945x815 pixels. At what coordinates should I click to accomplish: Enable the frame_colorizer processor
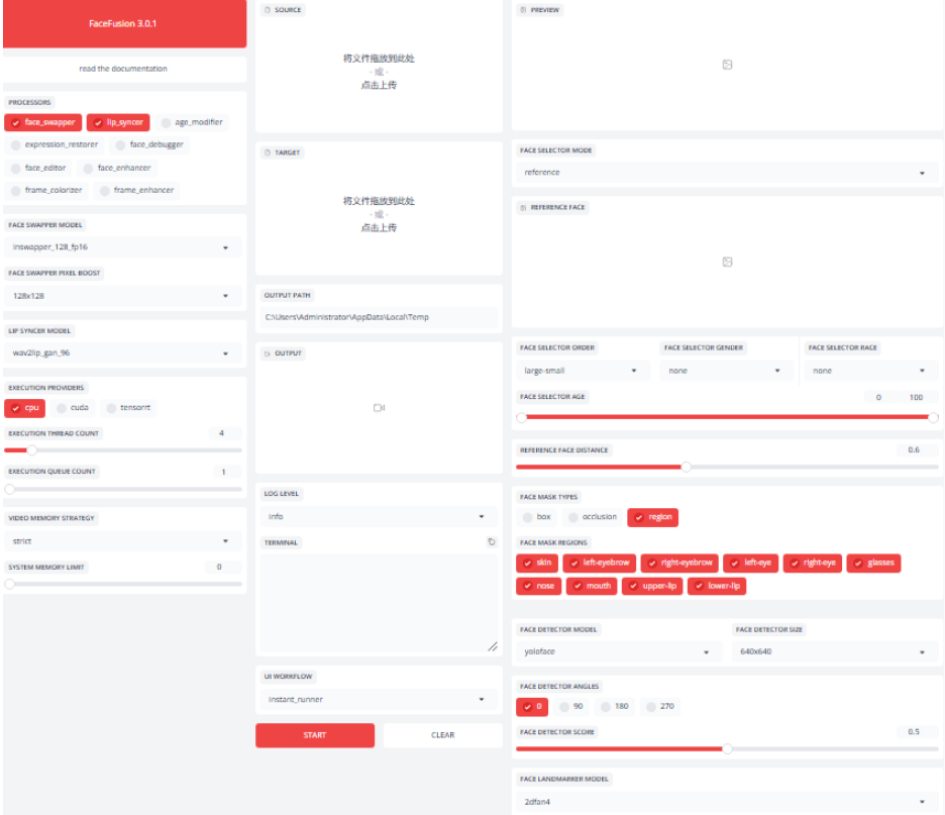(46, 190)
